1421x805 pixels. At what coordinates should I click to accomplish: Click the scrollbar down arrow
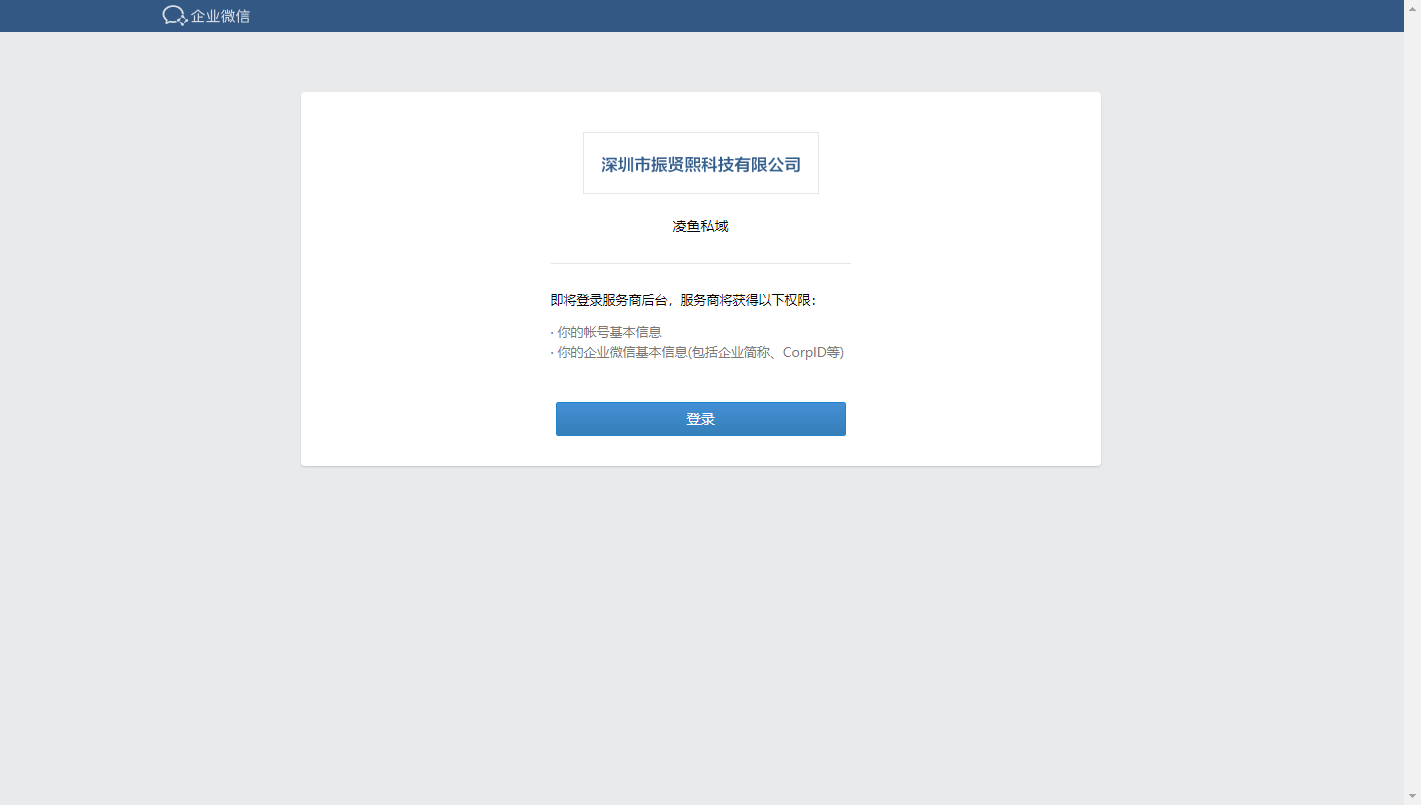tap(1412, 796)
